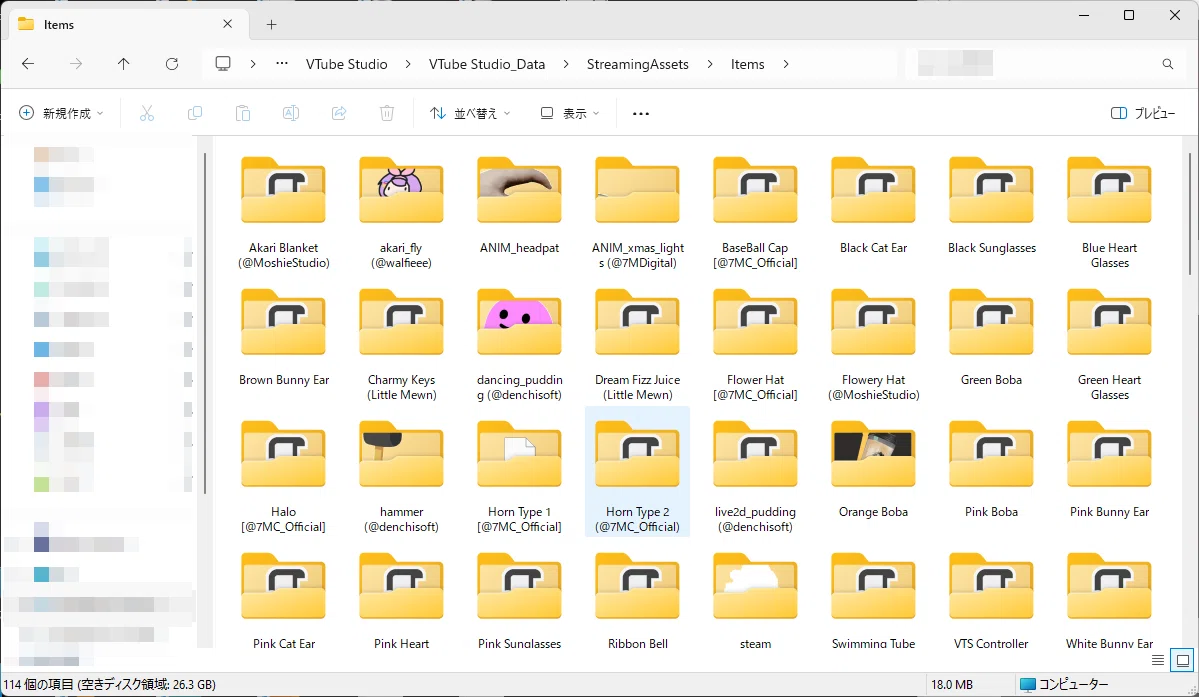Switch to large thumbnails view icon

coord(1183,660)
